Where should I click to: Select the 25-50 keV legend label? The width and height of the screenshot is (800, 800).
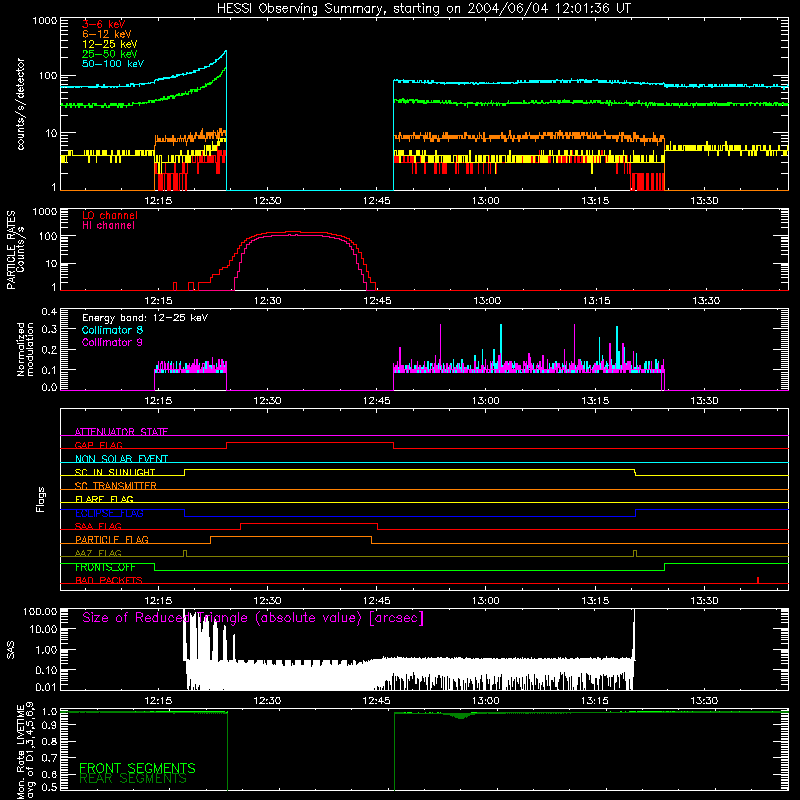pyautogui.click(x=109, y=54)
